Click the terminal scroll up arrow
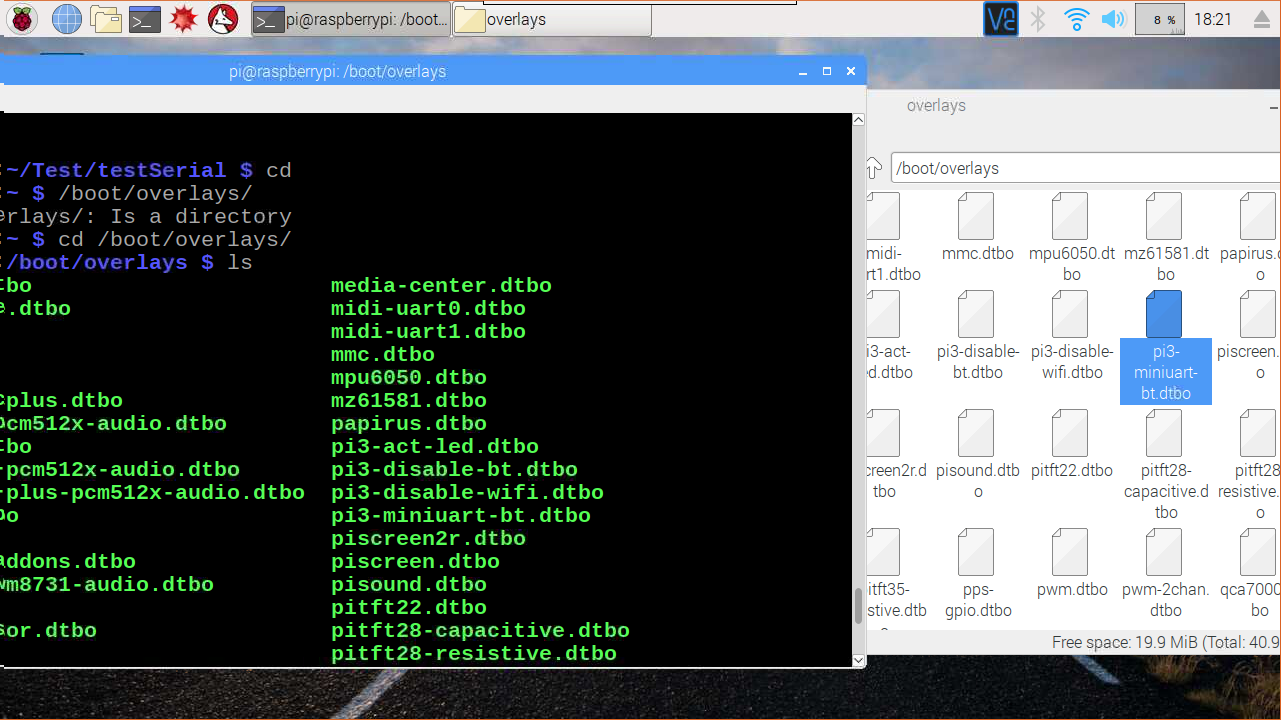This screenshot has height=720, width=1281. [x=858, y=120]
